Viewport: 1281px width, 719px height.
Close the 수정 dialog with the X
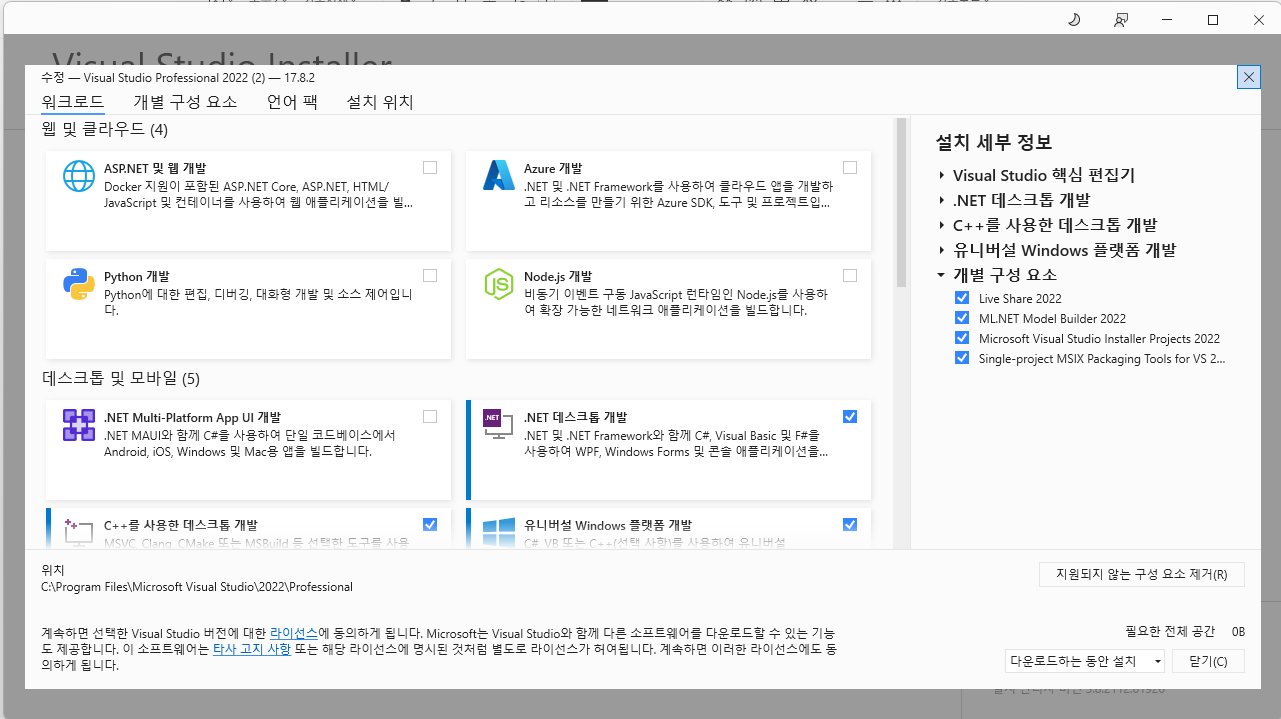pyautogui.click(x=1248, y=77)
